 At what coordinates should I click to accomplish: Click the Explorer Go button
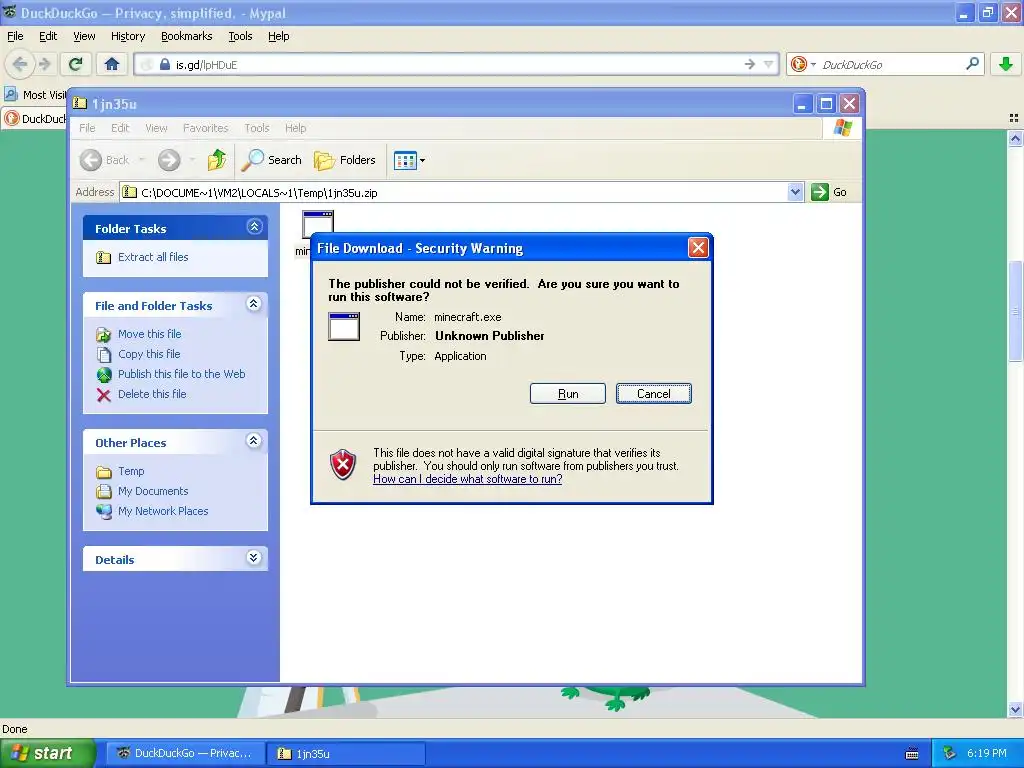pos(829,192)
